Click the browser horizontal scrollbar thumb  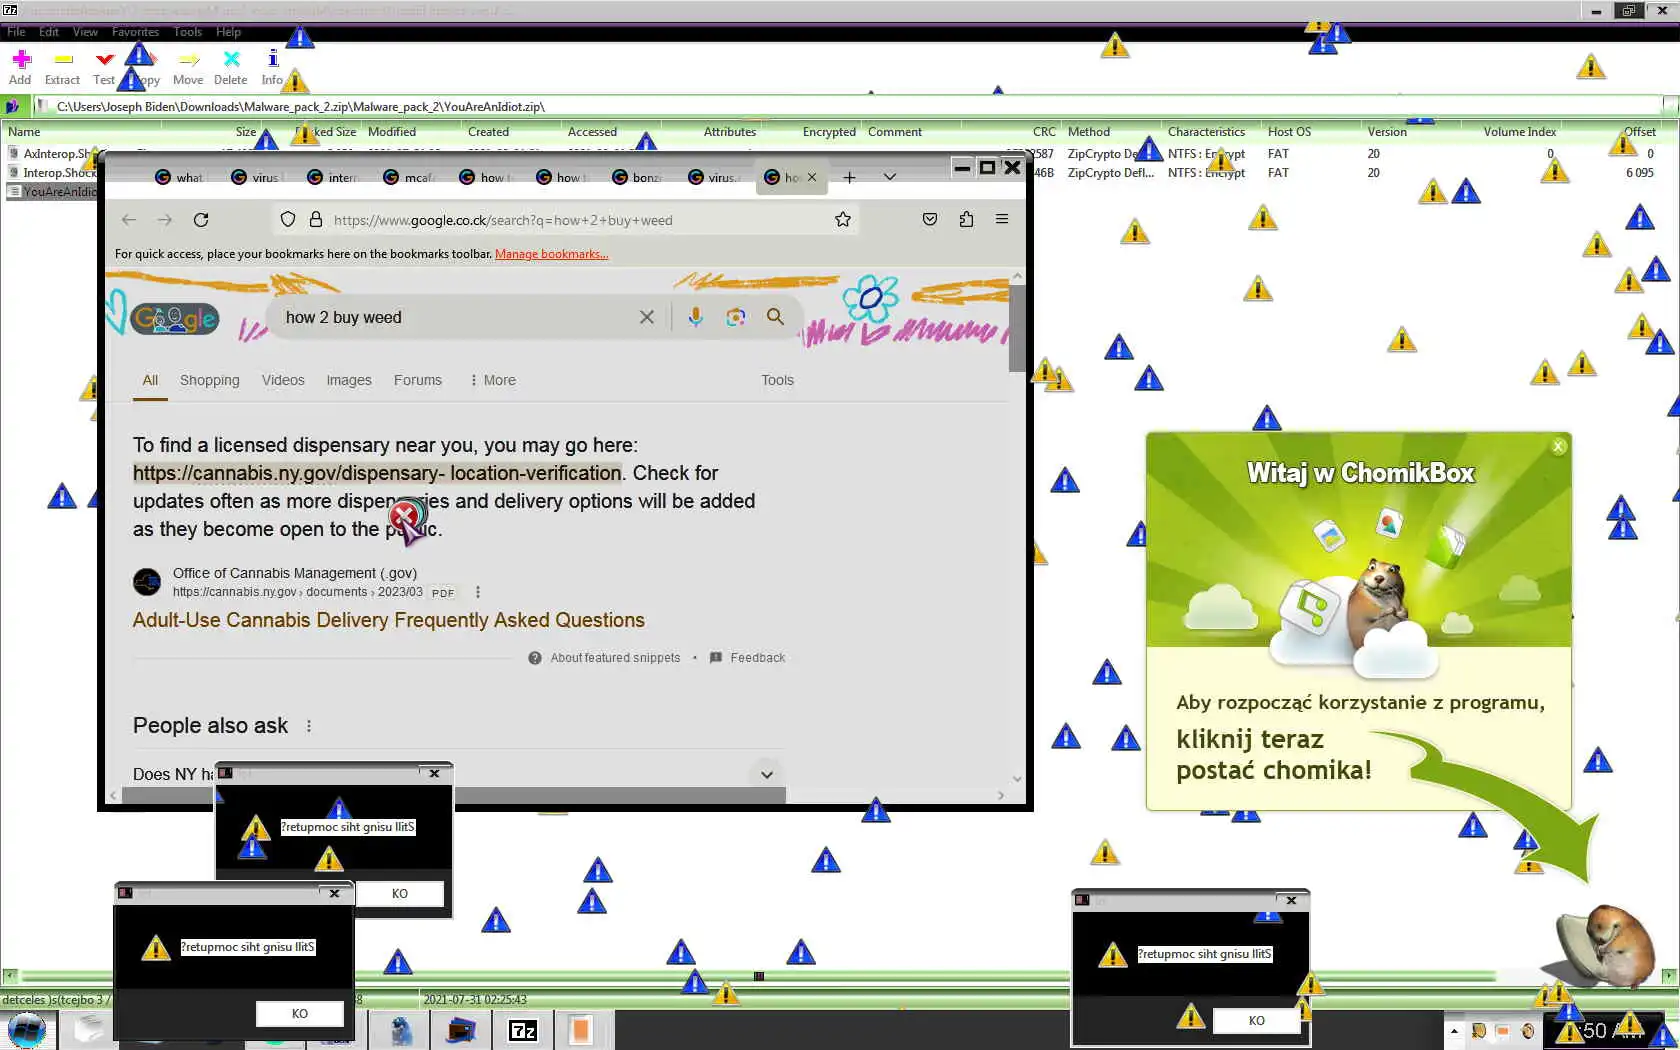pos(455,795)
